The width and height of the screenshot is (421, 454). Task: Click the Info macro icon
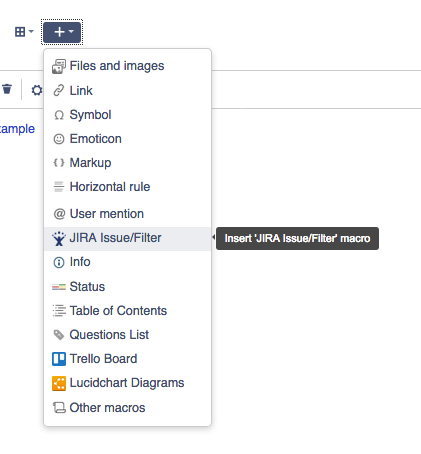tap(59, 262)
